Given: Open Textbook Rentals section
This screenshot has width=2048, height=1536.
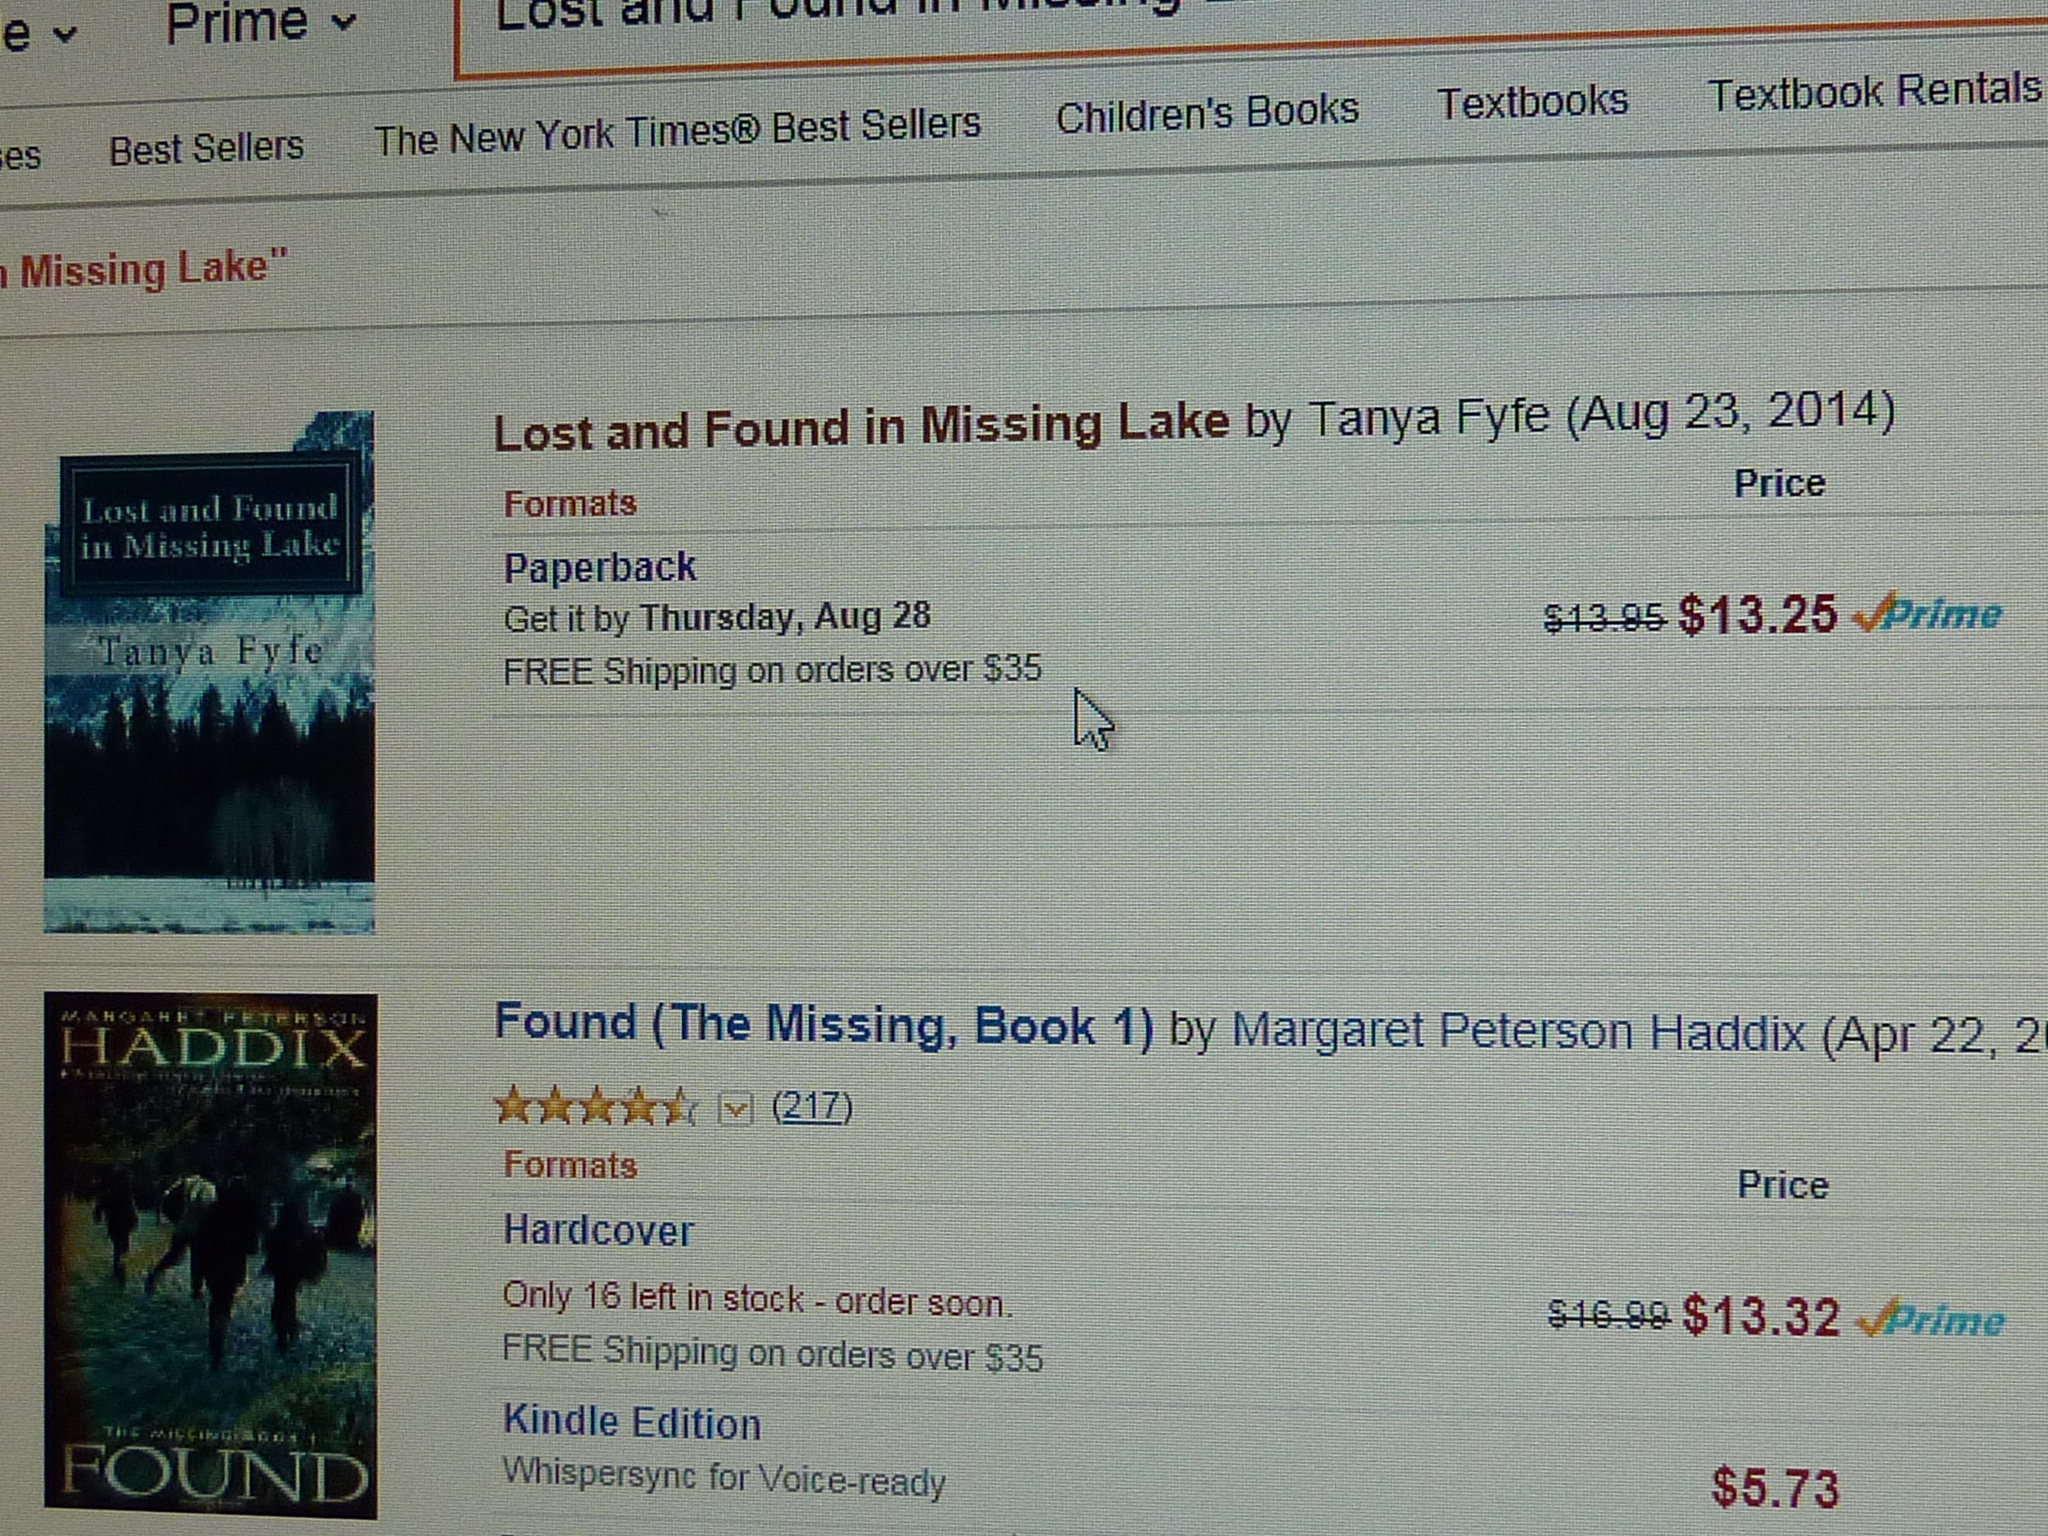Looking at the screenshot, I should [1874, 92].
